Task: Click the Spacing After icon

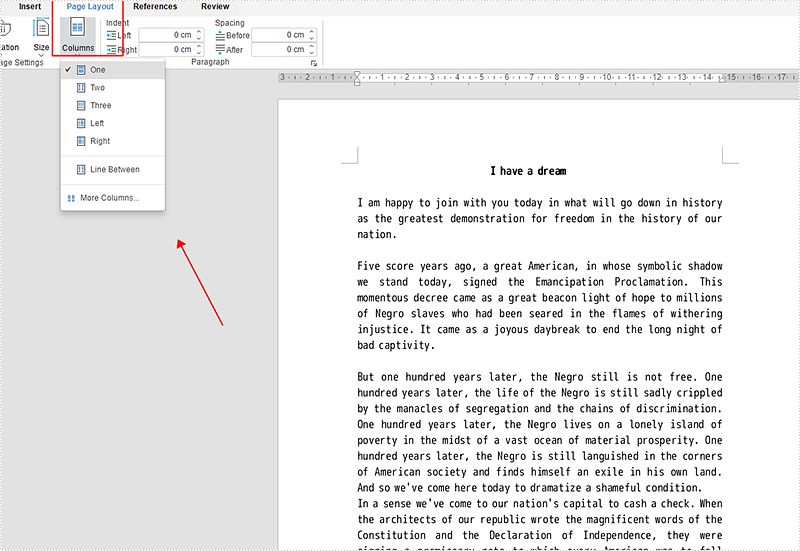Action: pos(220,49)
